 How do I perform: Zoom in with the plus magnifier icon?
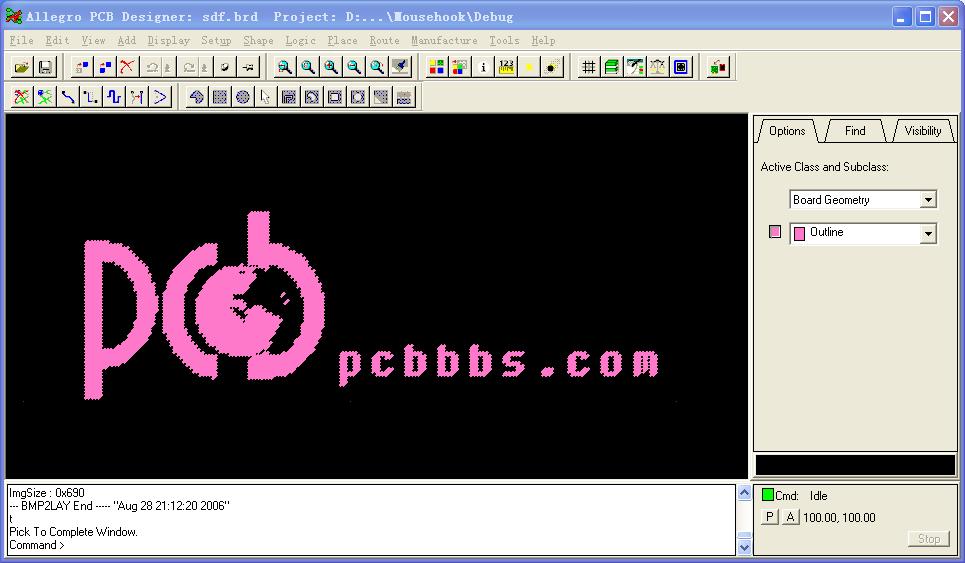(330, 66)
